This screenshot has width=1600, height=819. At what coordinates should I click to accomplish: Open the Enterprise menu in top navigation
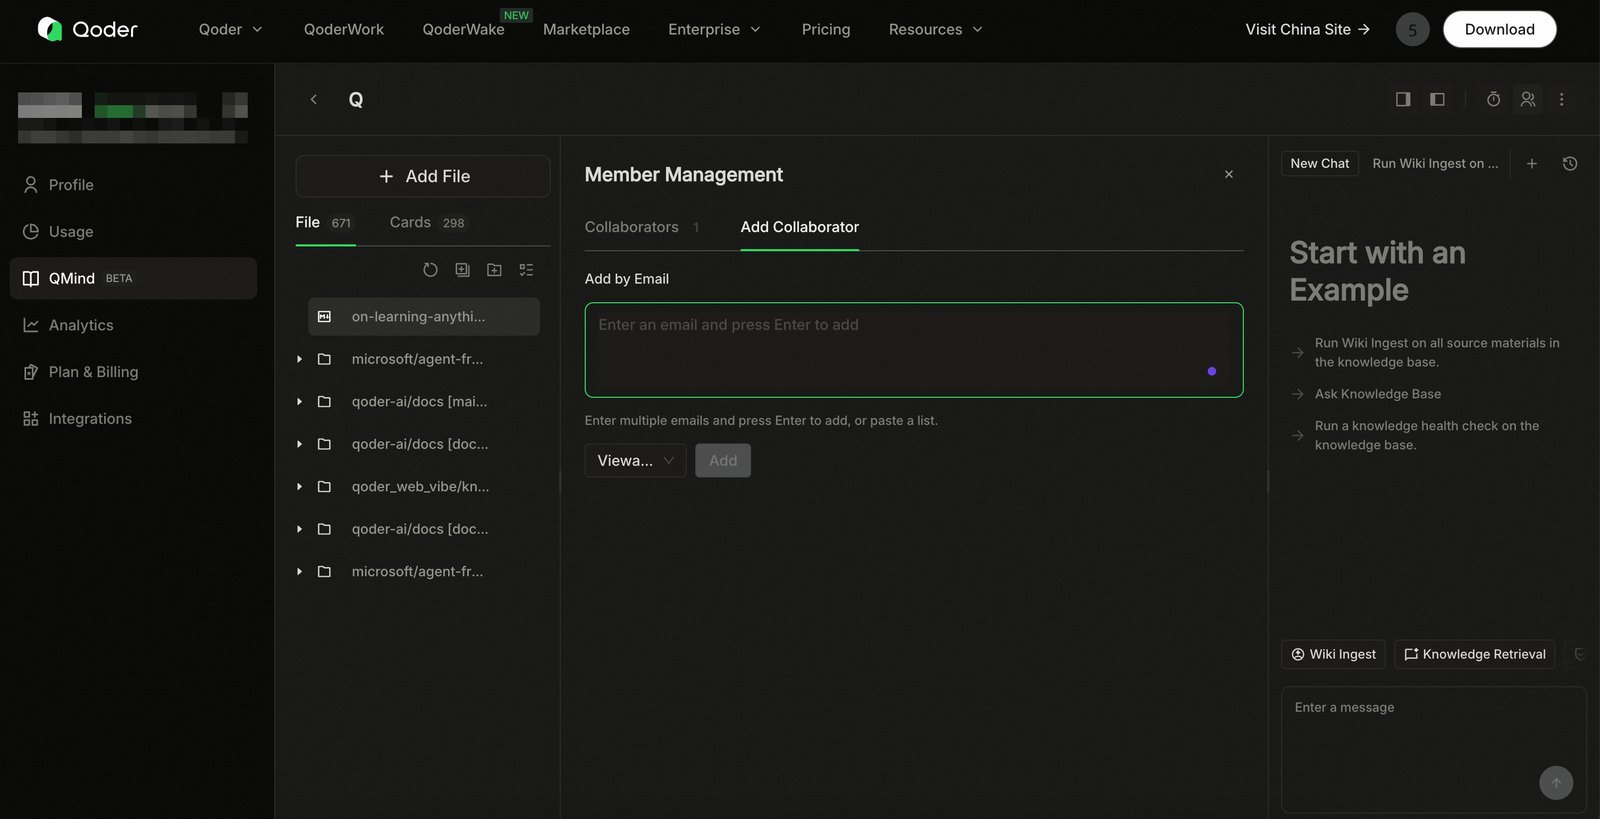click(x=714, y=30)
